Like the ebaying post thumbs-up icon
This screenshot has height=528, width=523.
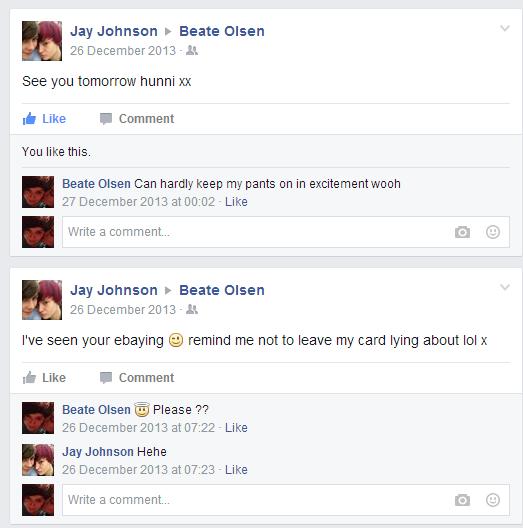click(x=29, y=377)
